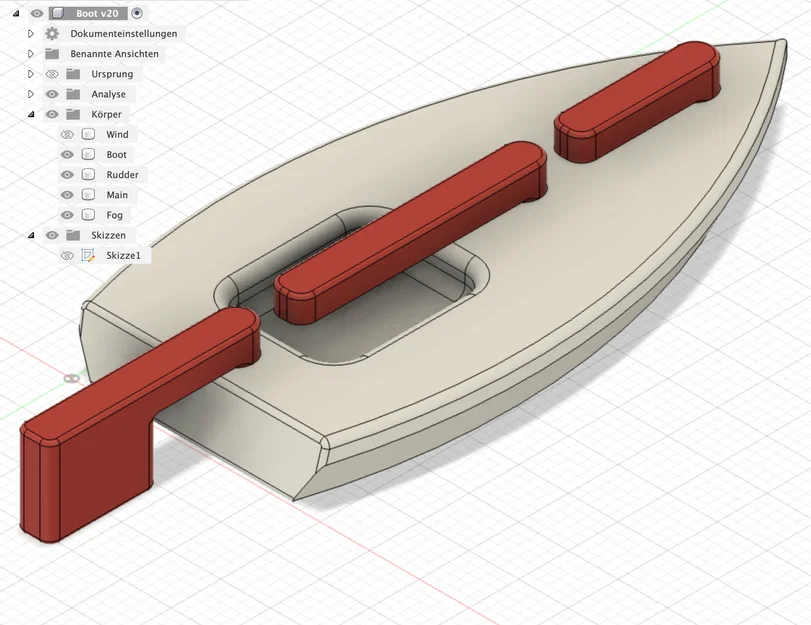The height and width of the screenshot is (625, 811).
Task: Select the Ursprung label
Action: click(112, 74)
